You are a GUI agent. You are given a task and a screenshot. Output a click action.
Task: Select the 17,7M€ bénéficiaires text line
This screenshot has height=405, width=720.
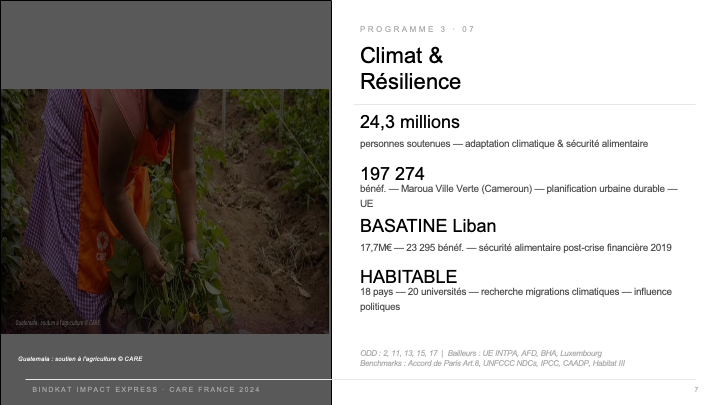[x=516, y=248]
